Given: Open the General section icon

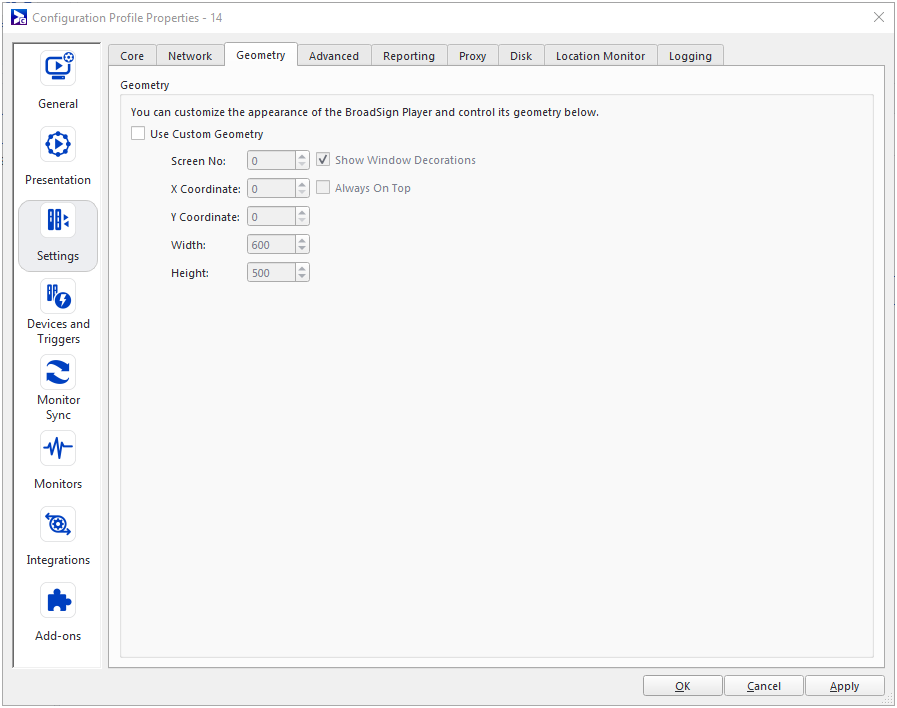Looking at the screenshot, I should [x=58, y=68].
